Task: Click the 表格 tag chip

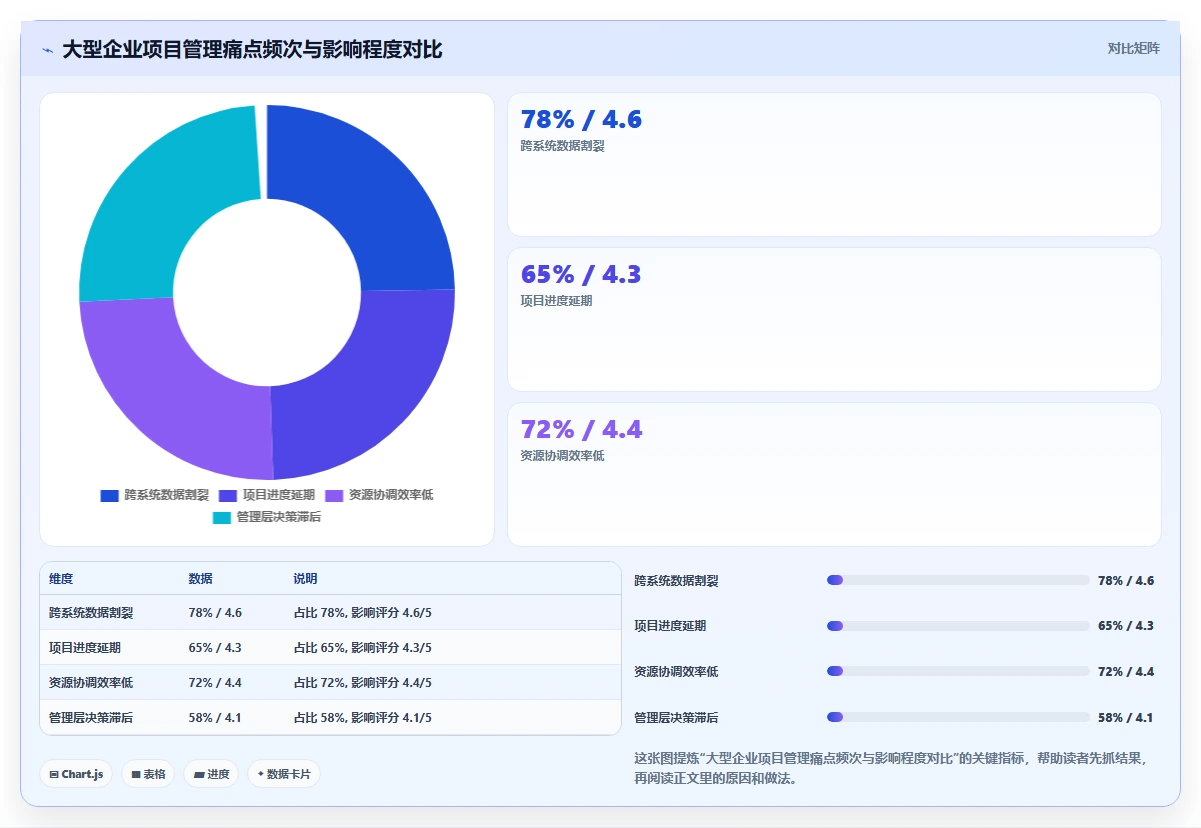Action: tap(148, 774)
